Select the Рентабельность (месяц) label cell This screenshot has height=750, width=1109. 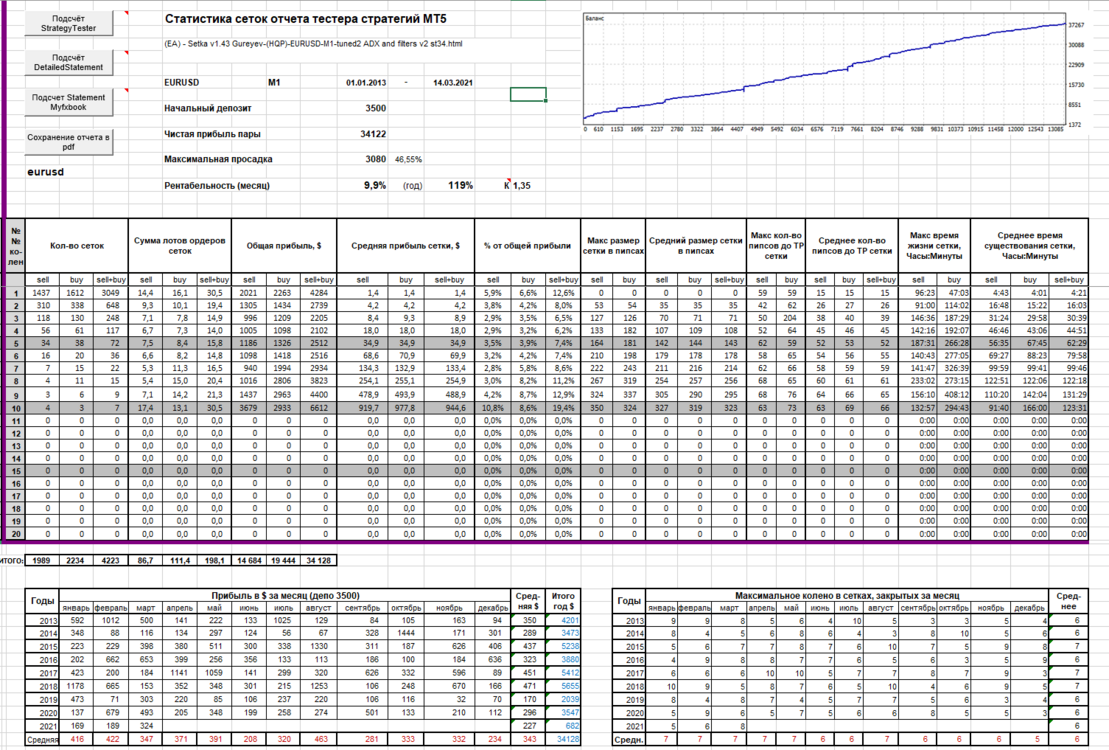click(x=217, y=185)
